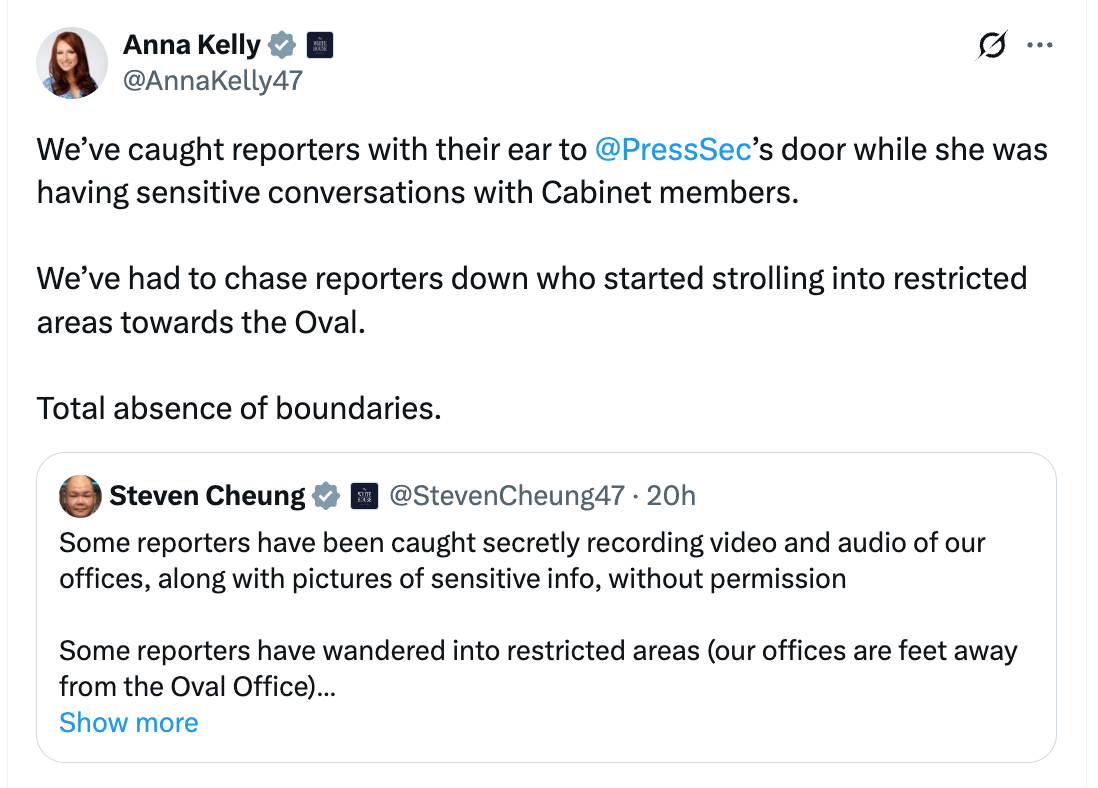Screen dimensions: 1098x788
Task: Open the @PressSec mention link
Action: [x=672, y=150]
